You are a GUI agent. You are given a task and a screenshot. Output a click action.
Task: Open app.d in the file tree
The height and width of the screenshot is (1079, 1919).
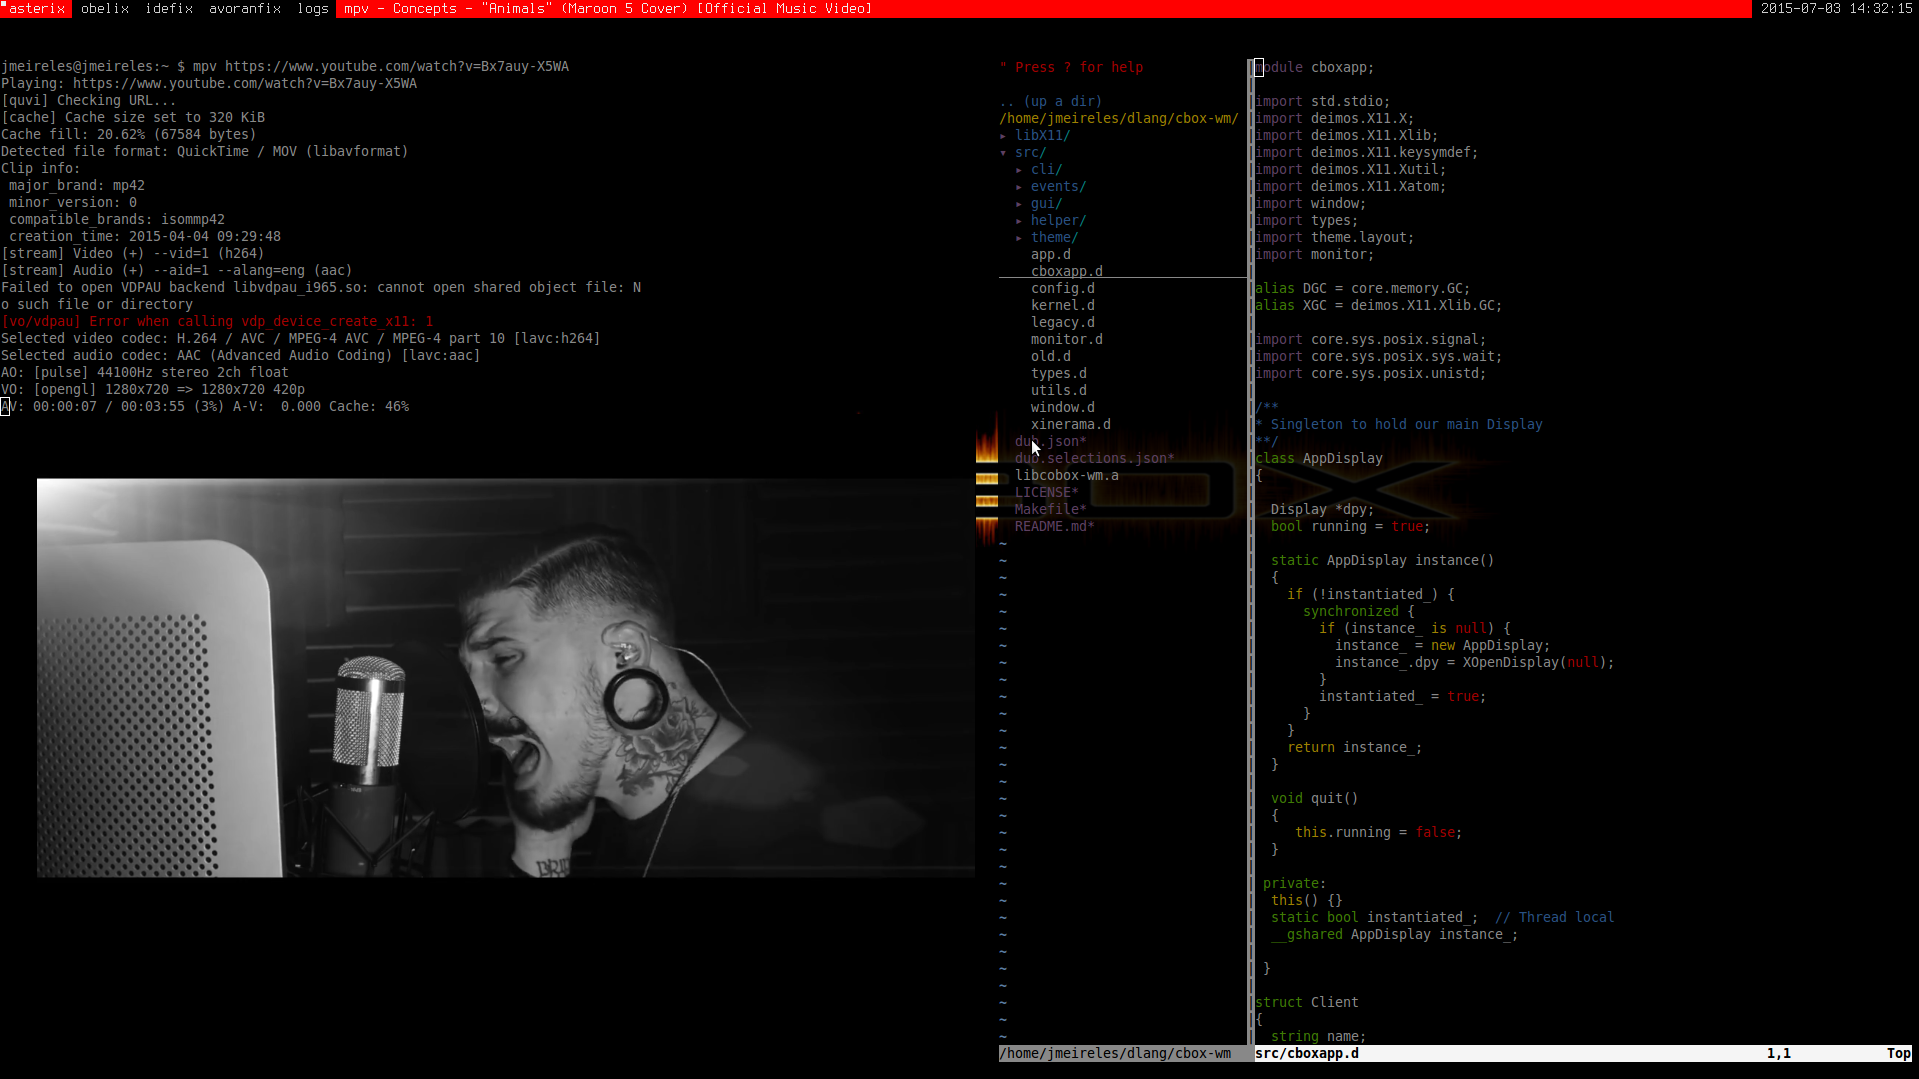(x=1051, y=255)
